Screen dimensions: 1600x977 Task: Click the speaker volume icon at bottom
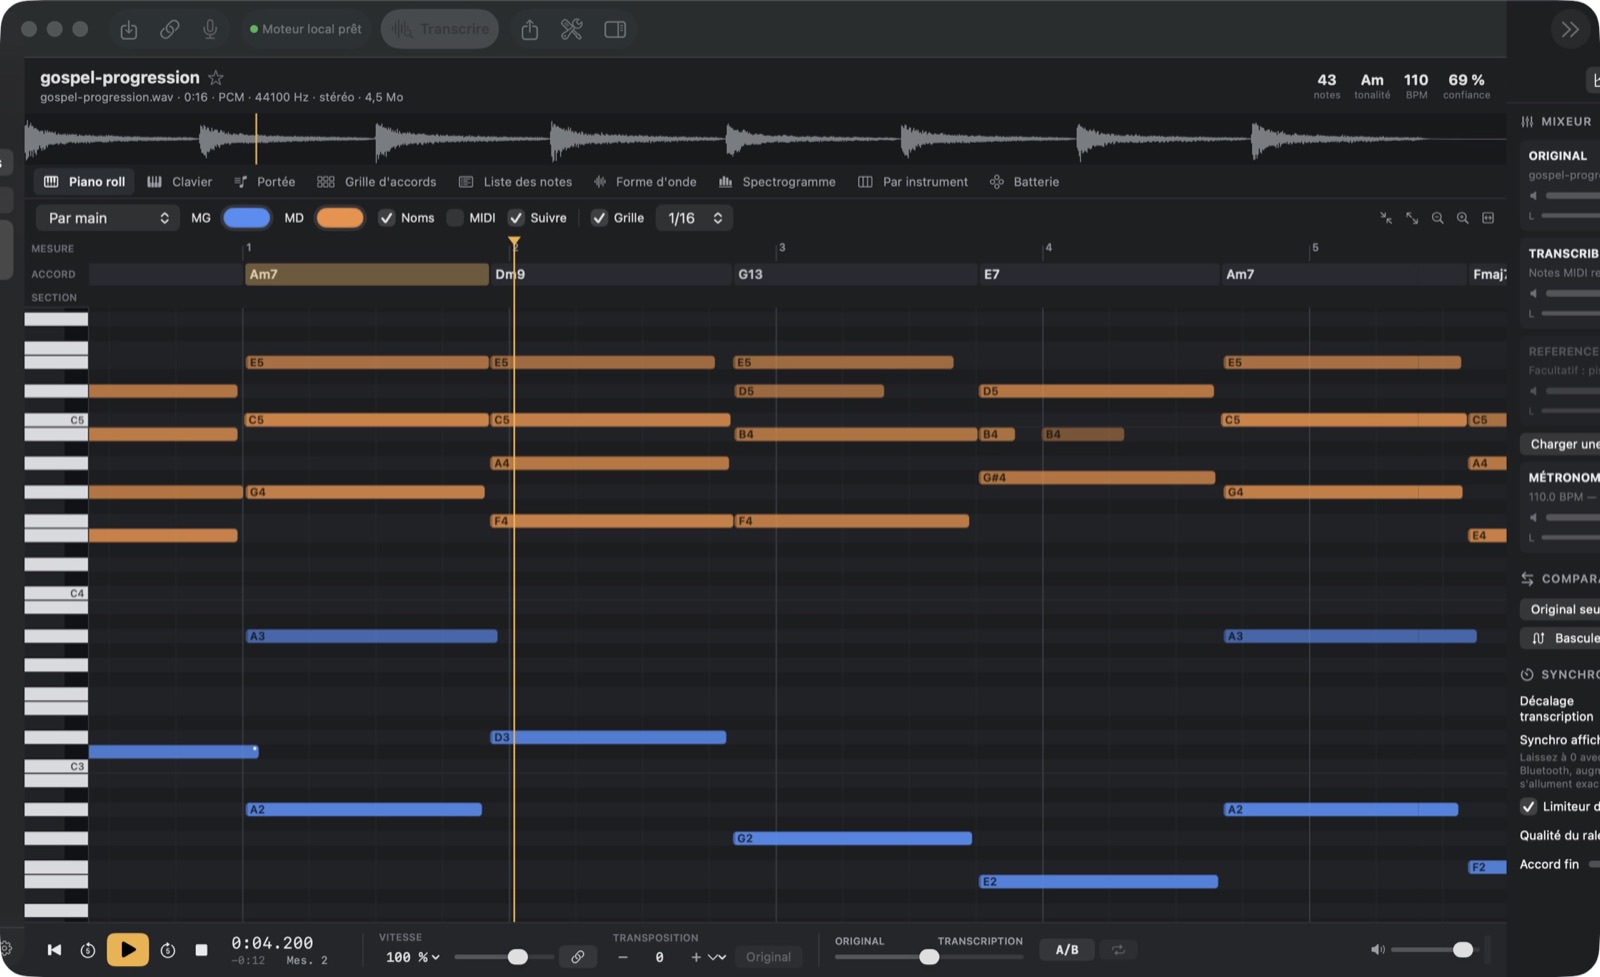click(1377, 950)
